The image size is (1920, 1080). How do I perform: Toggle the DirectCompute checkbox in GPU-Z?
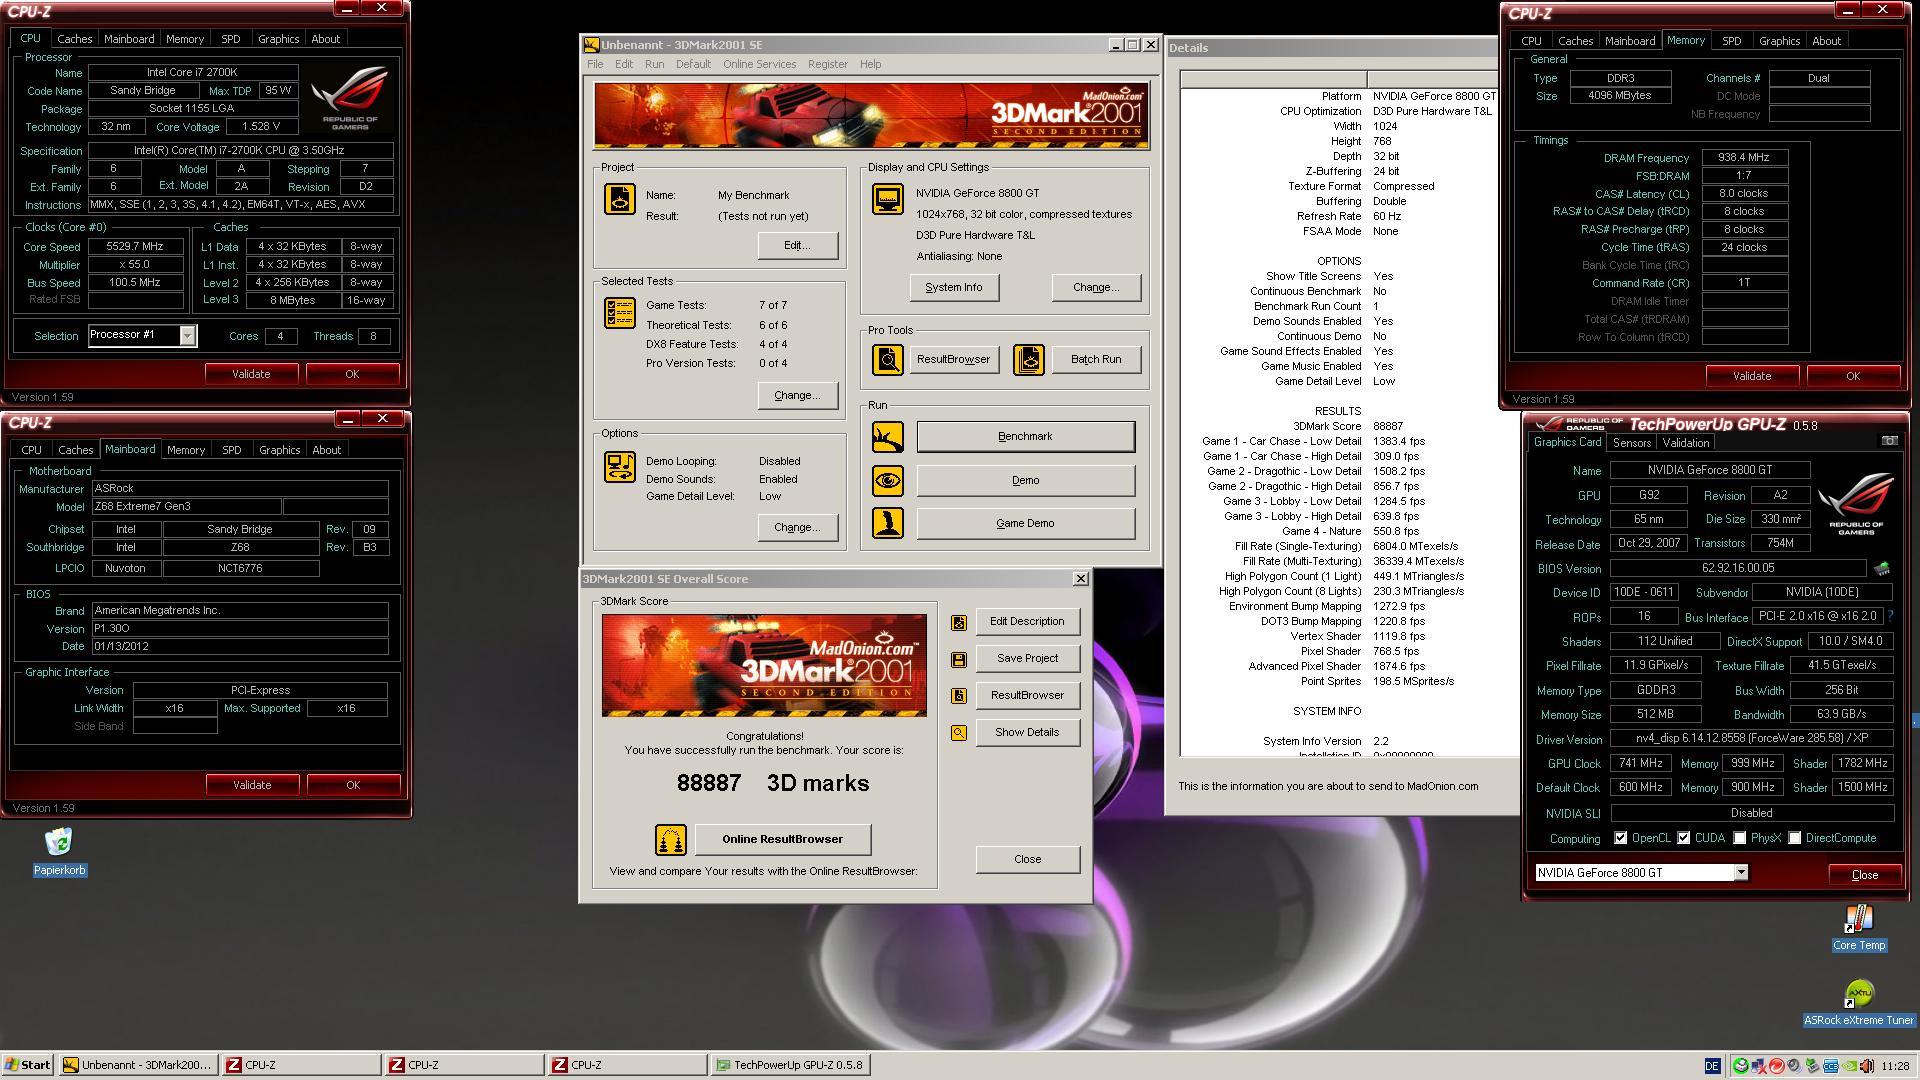coord(1794,838)
